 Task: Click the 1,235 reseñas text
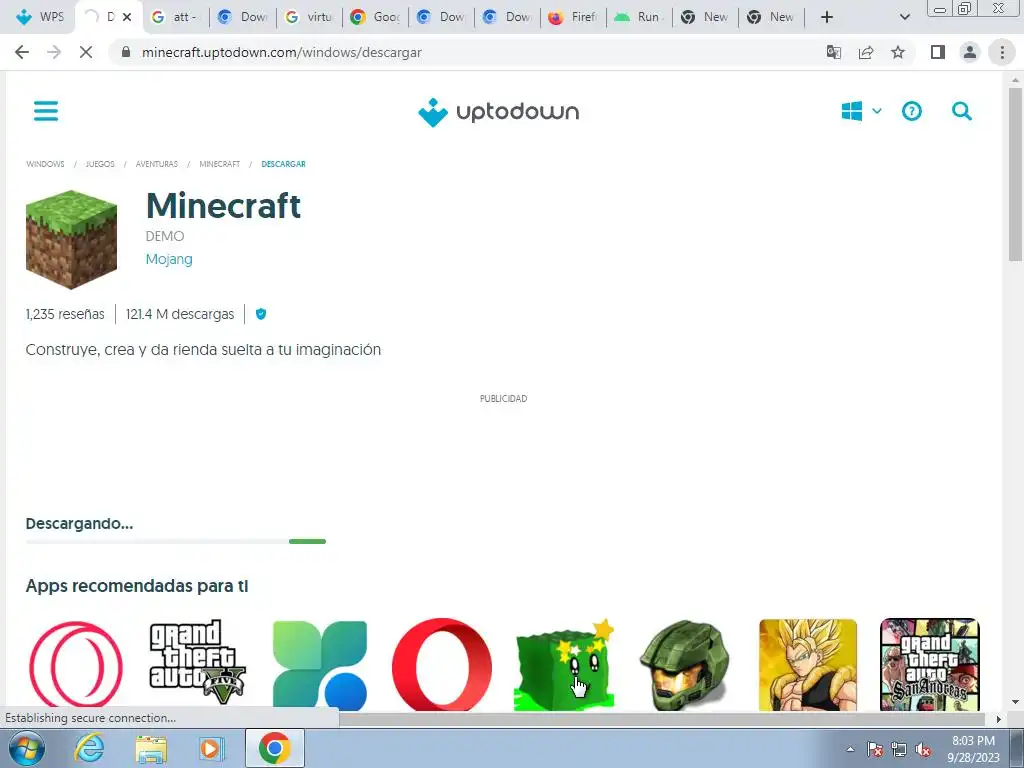(x=65, y=314)
